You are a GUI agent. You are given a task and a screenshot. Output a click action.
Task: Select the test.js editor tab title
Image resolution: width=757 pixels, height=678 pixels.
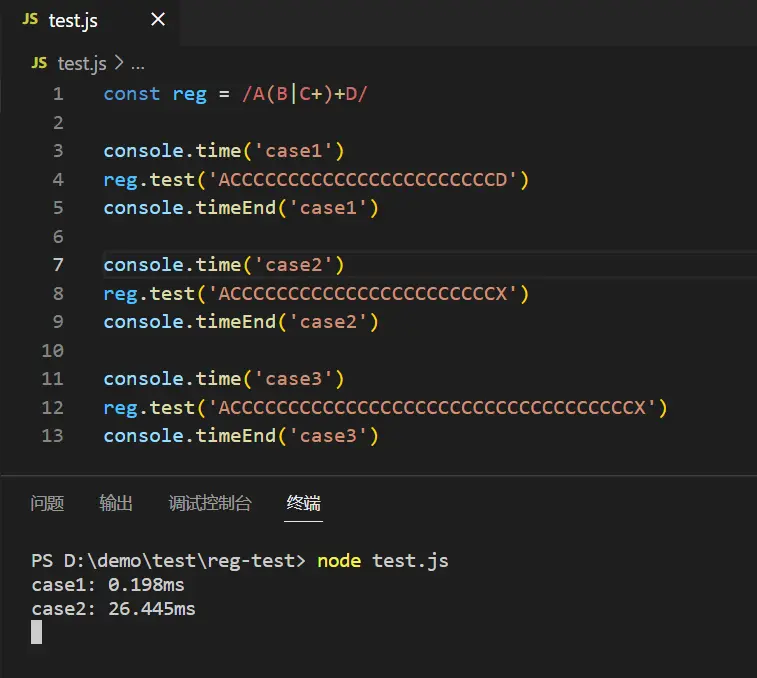tap(73, 20)
